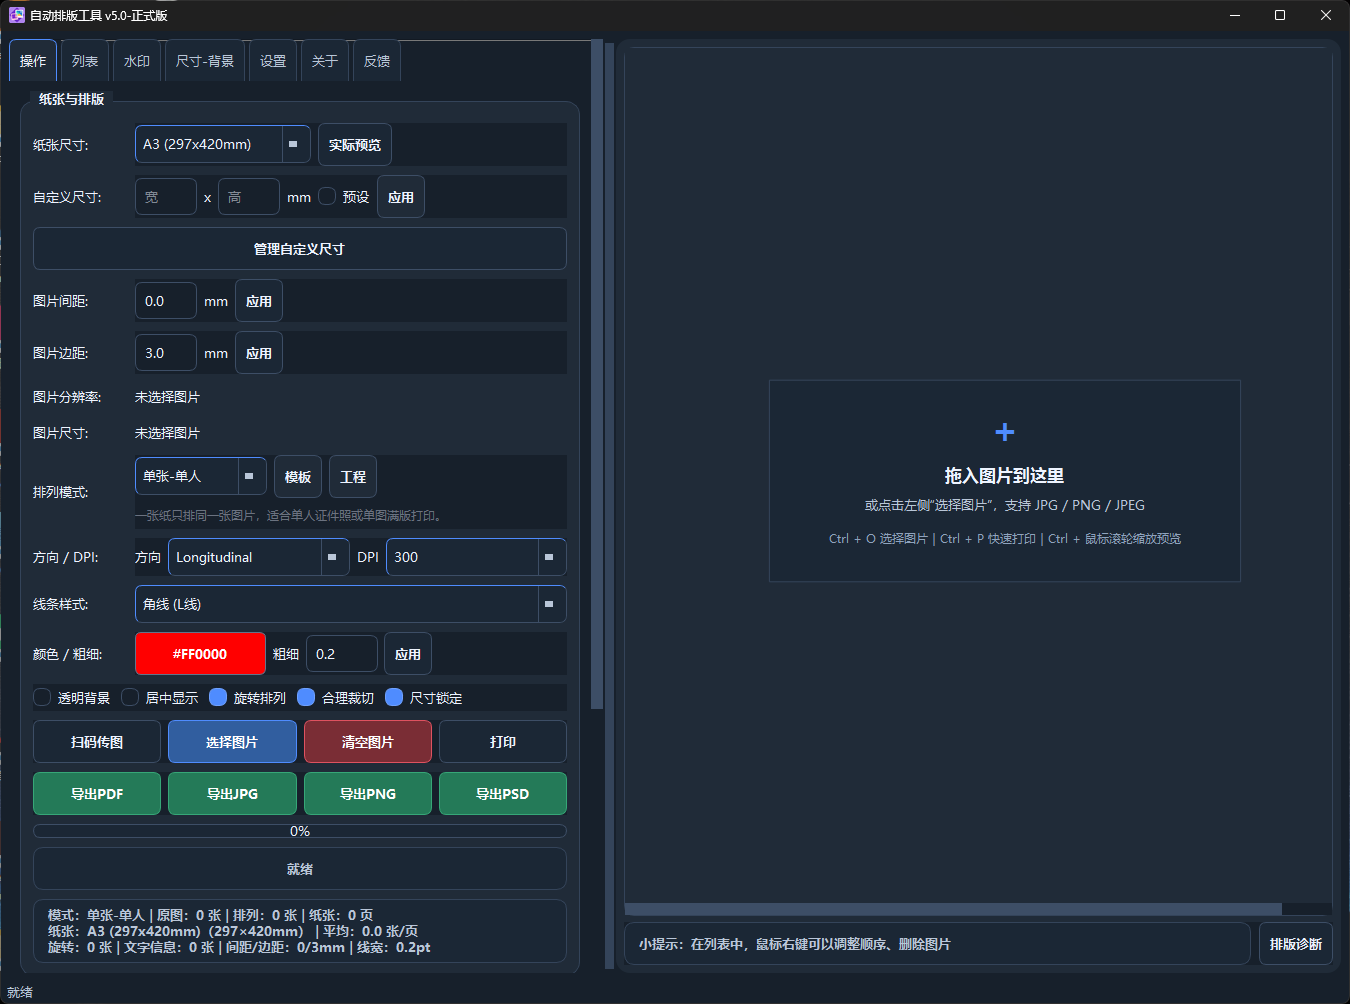The height and width of the screenshot is (1004, 1350).
Task: Disable 合理裁切 checkbox
Action: coord(306,697)
